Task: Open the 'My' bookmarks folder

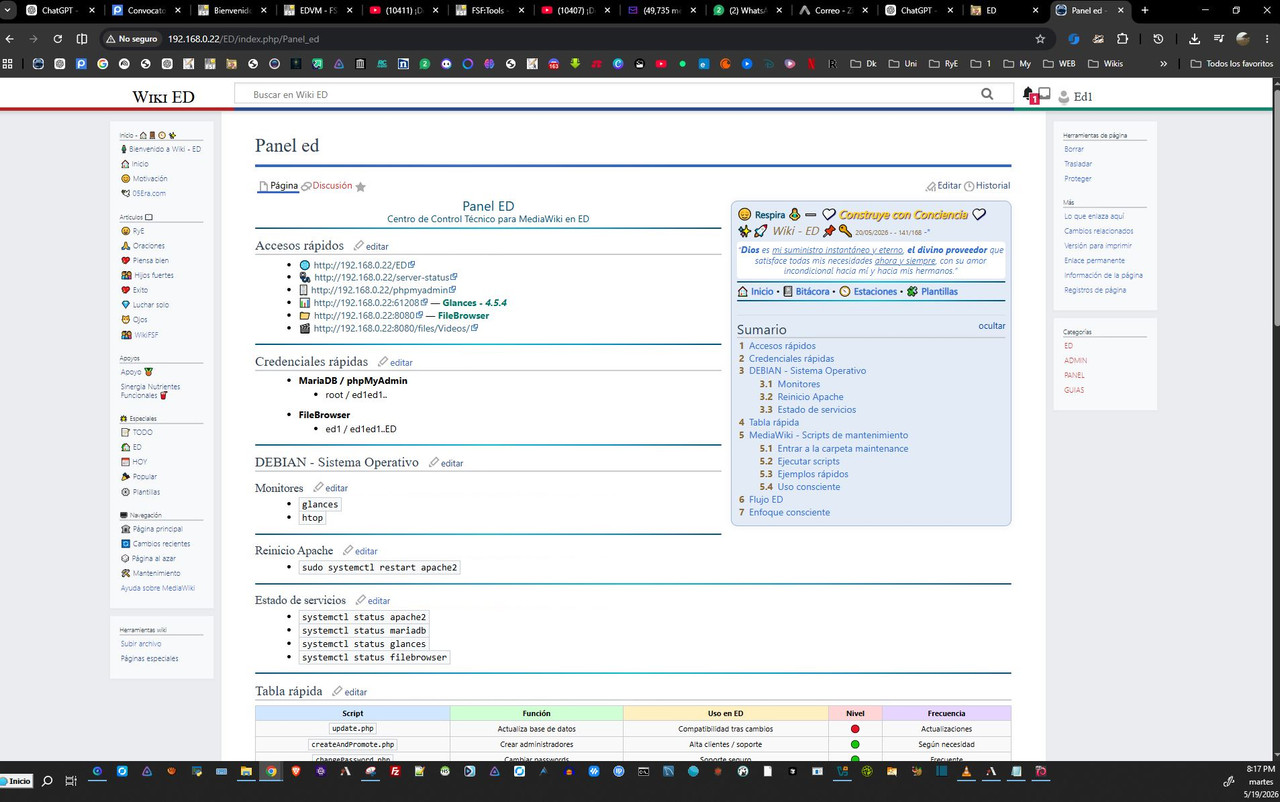Action: tap(1016, 63)
